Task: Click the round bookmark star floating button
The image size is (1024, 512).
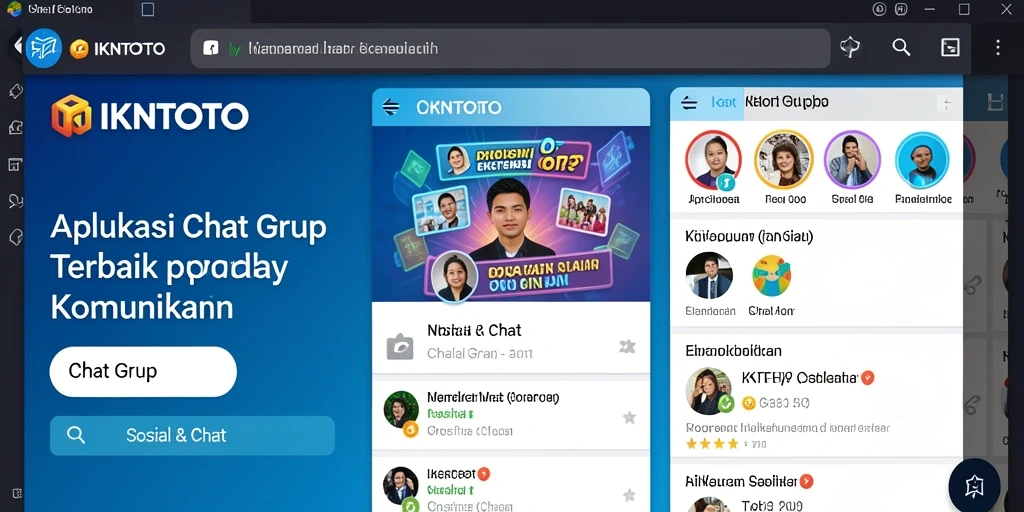Action: 974,485
